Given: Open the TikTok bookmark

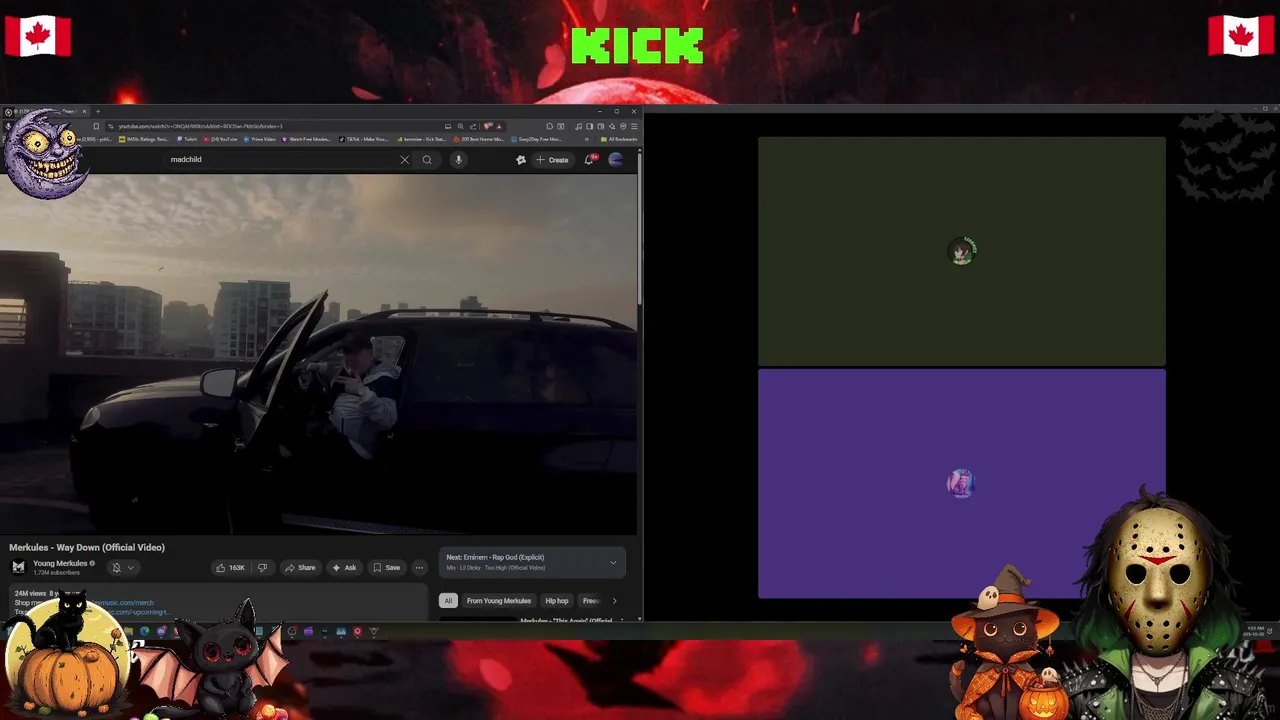Looking at the screenshot, I should (x=365, y=139).
